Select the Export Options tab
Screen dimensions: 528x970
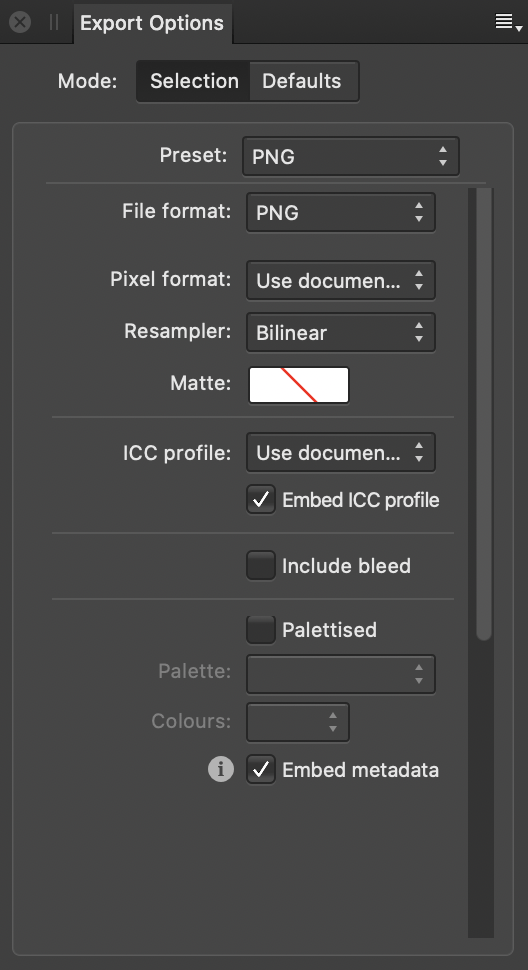152,23
